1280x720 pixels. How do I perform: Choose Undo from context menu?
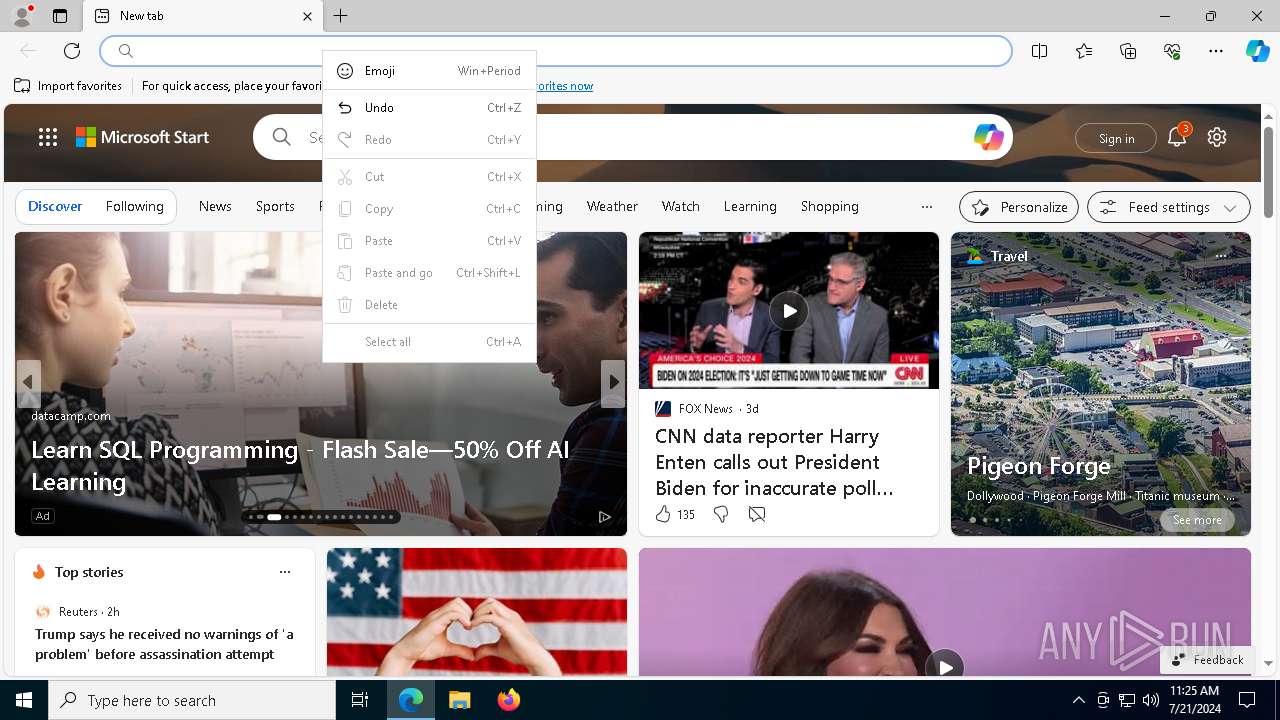pos(429,108)
